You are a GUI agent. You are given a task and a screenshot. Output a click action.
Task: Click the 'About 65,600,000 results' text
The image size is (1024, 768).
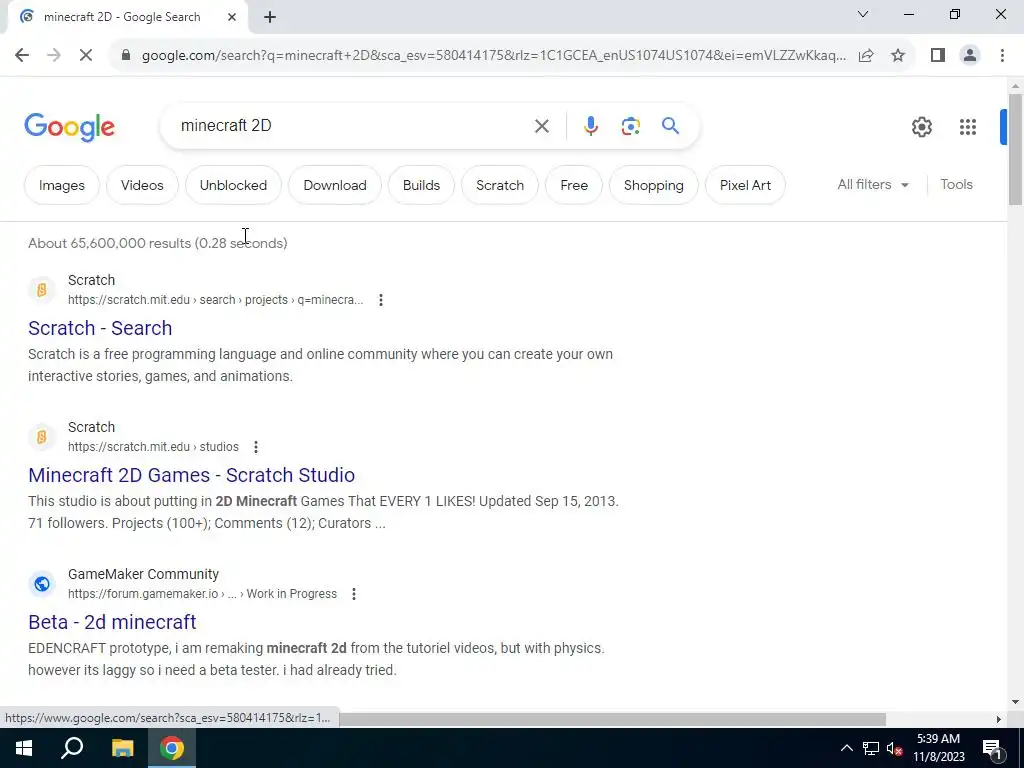click(110, 243)
